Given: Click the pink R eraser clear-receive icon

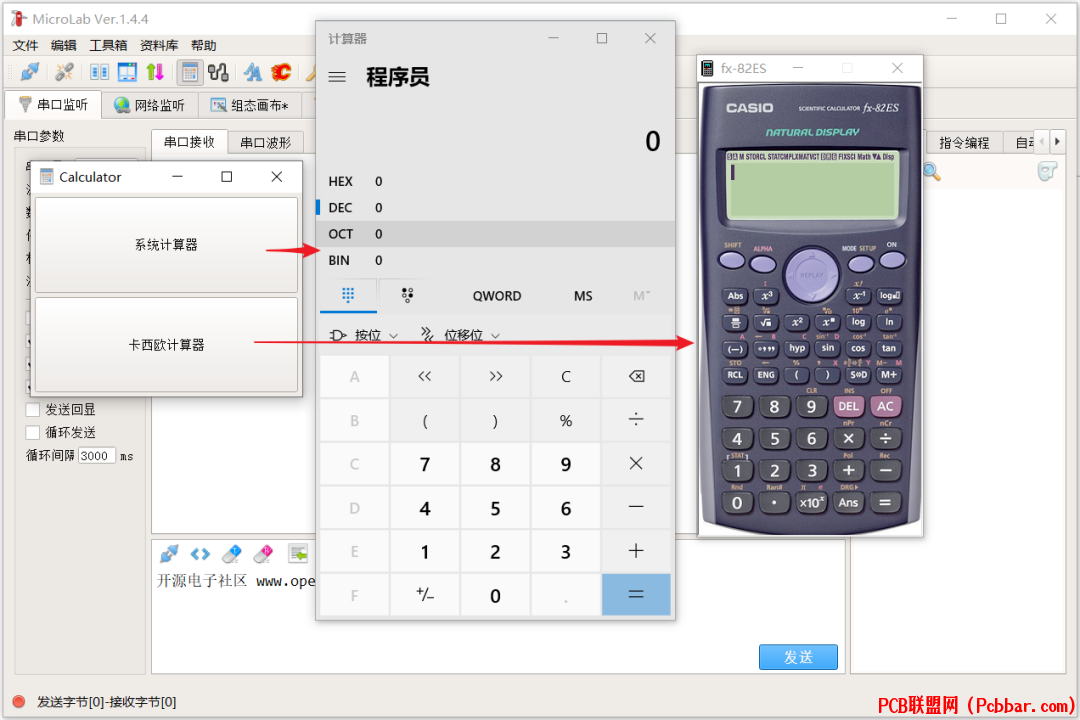Looking at the screenshot, I should [x=264, y=553].
